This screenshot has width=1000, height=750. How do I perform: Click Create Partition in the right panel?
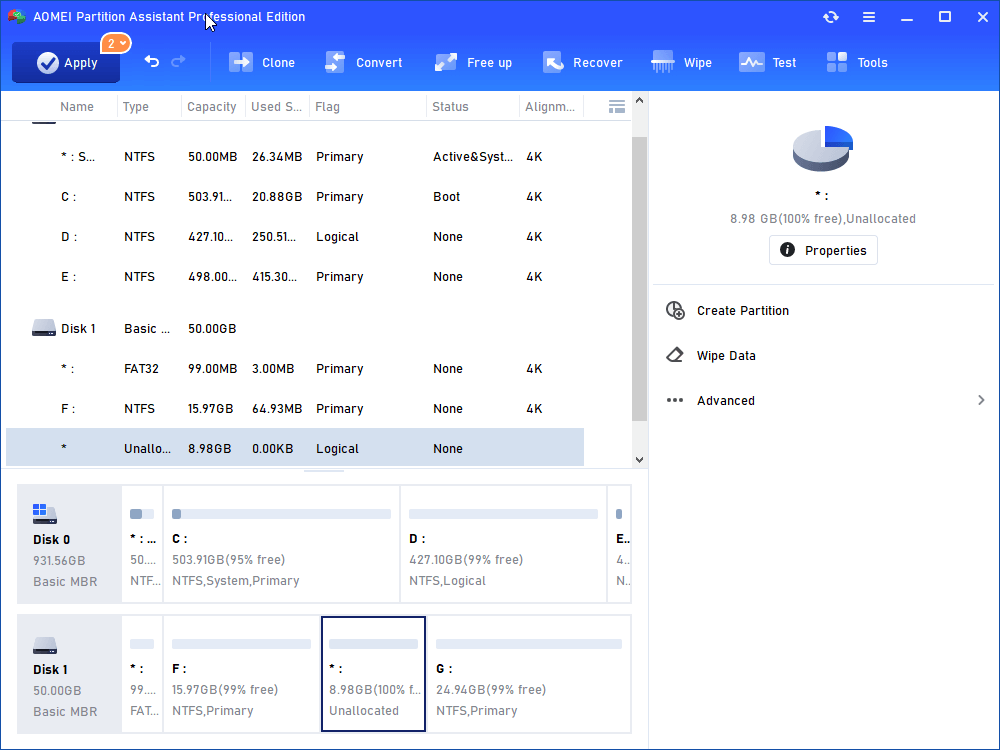[x=742, y=311]
